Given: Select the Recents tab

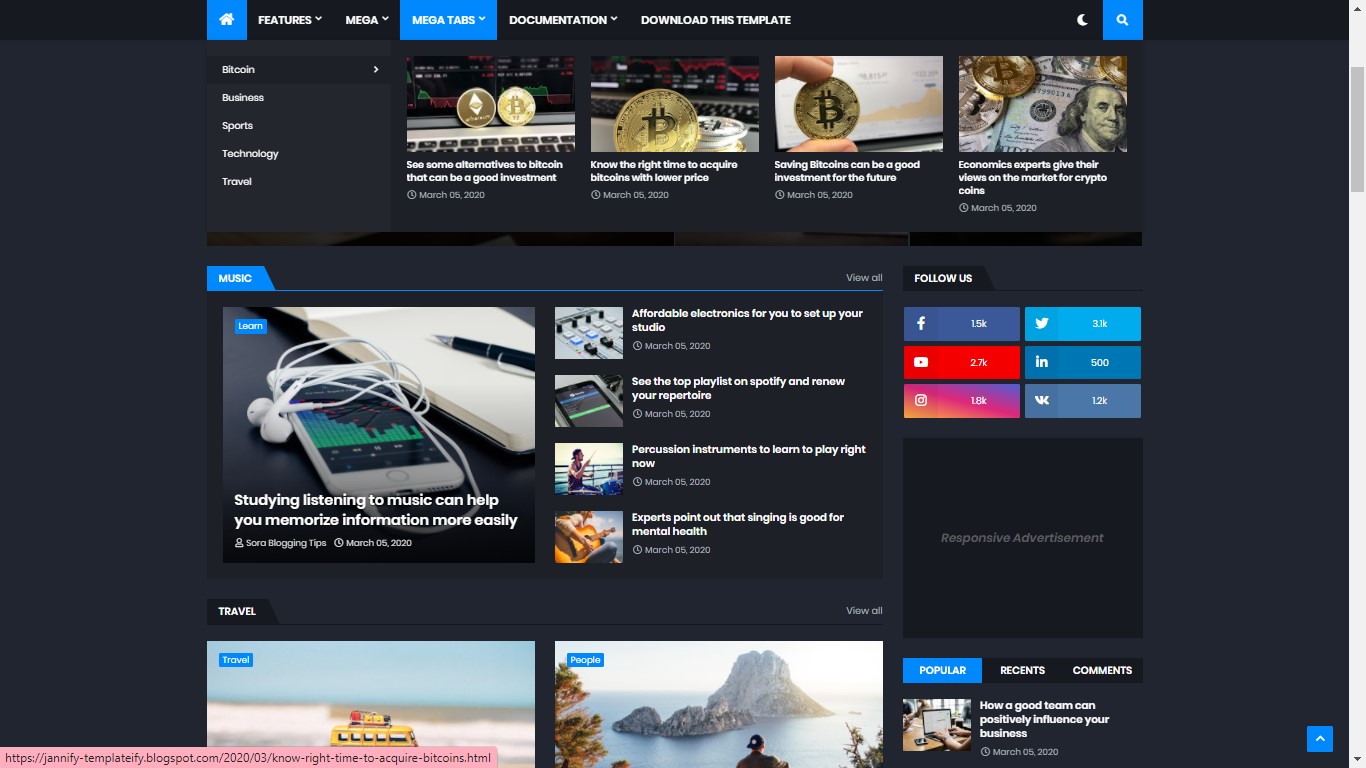Looking at the screenshot, I should pos(1022,670).
